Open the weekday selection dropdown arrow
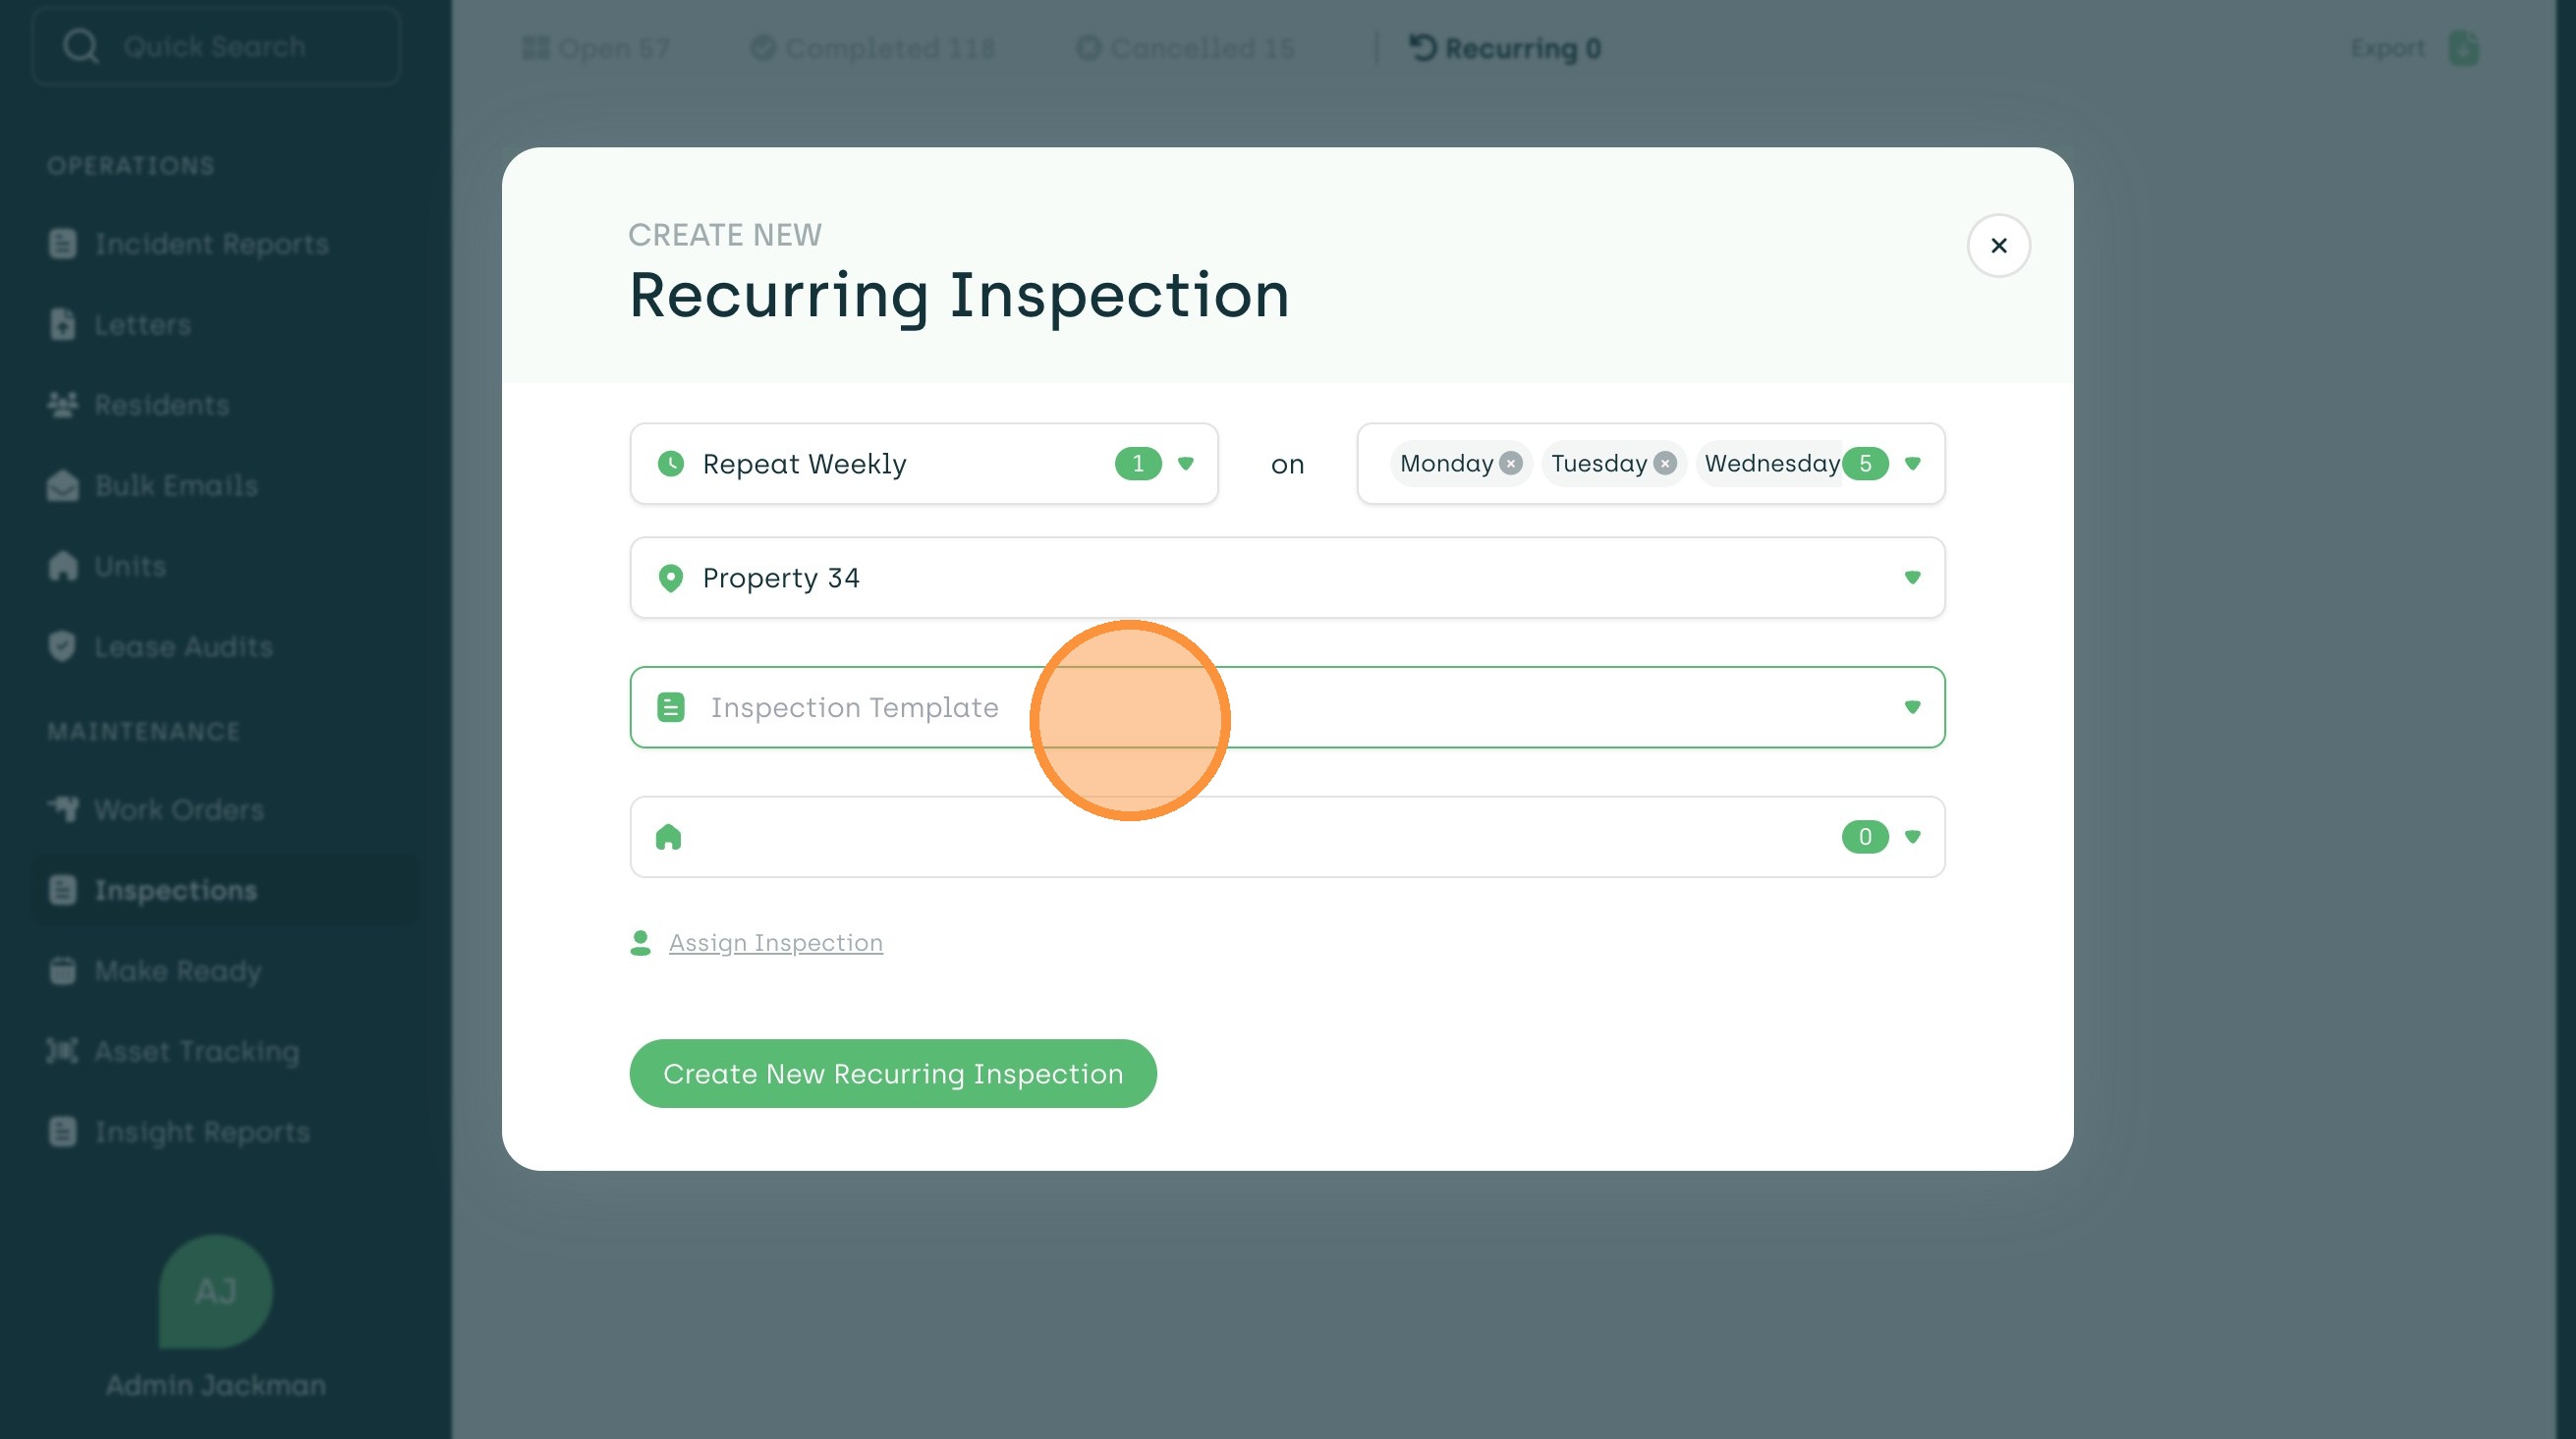The width and height of the screenshot is (2576, 1439). click(x=1912, y=463)
